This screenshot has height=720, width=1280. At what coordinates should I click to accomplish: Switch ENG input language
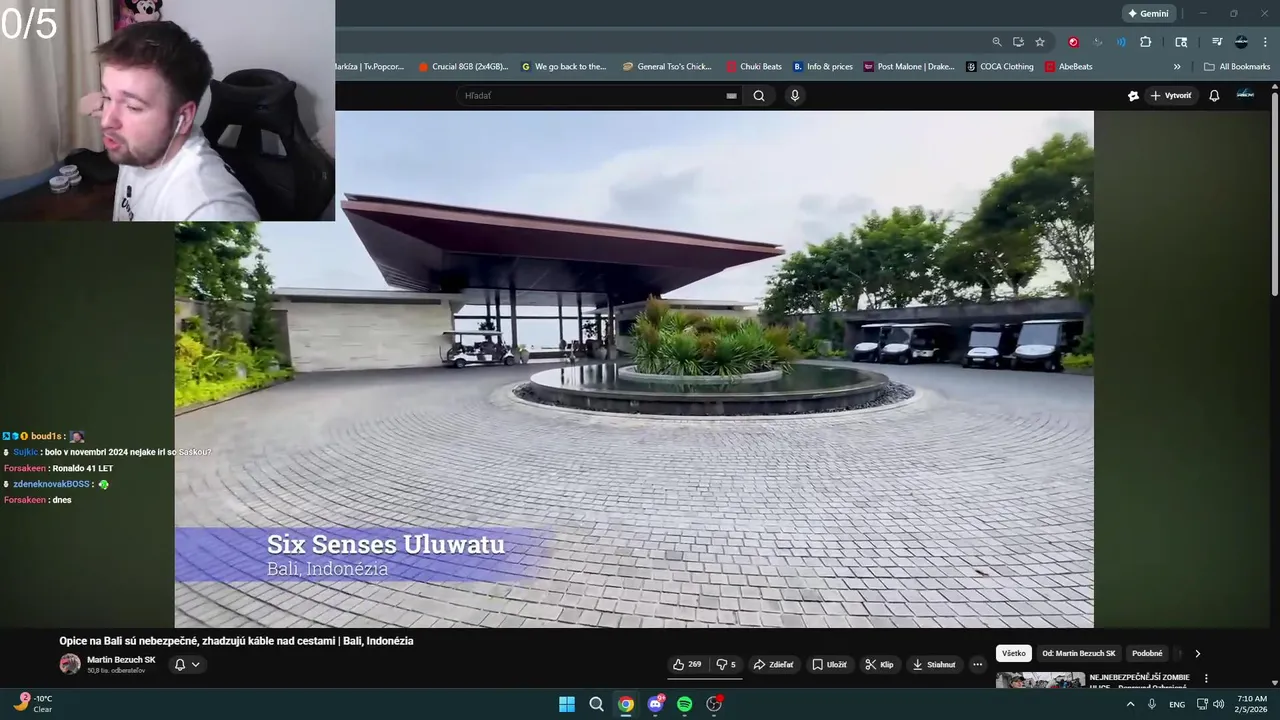point(1177,704)
